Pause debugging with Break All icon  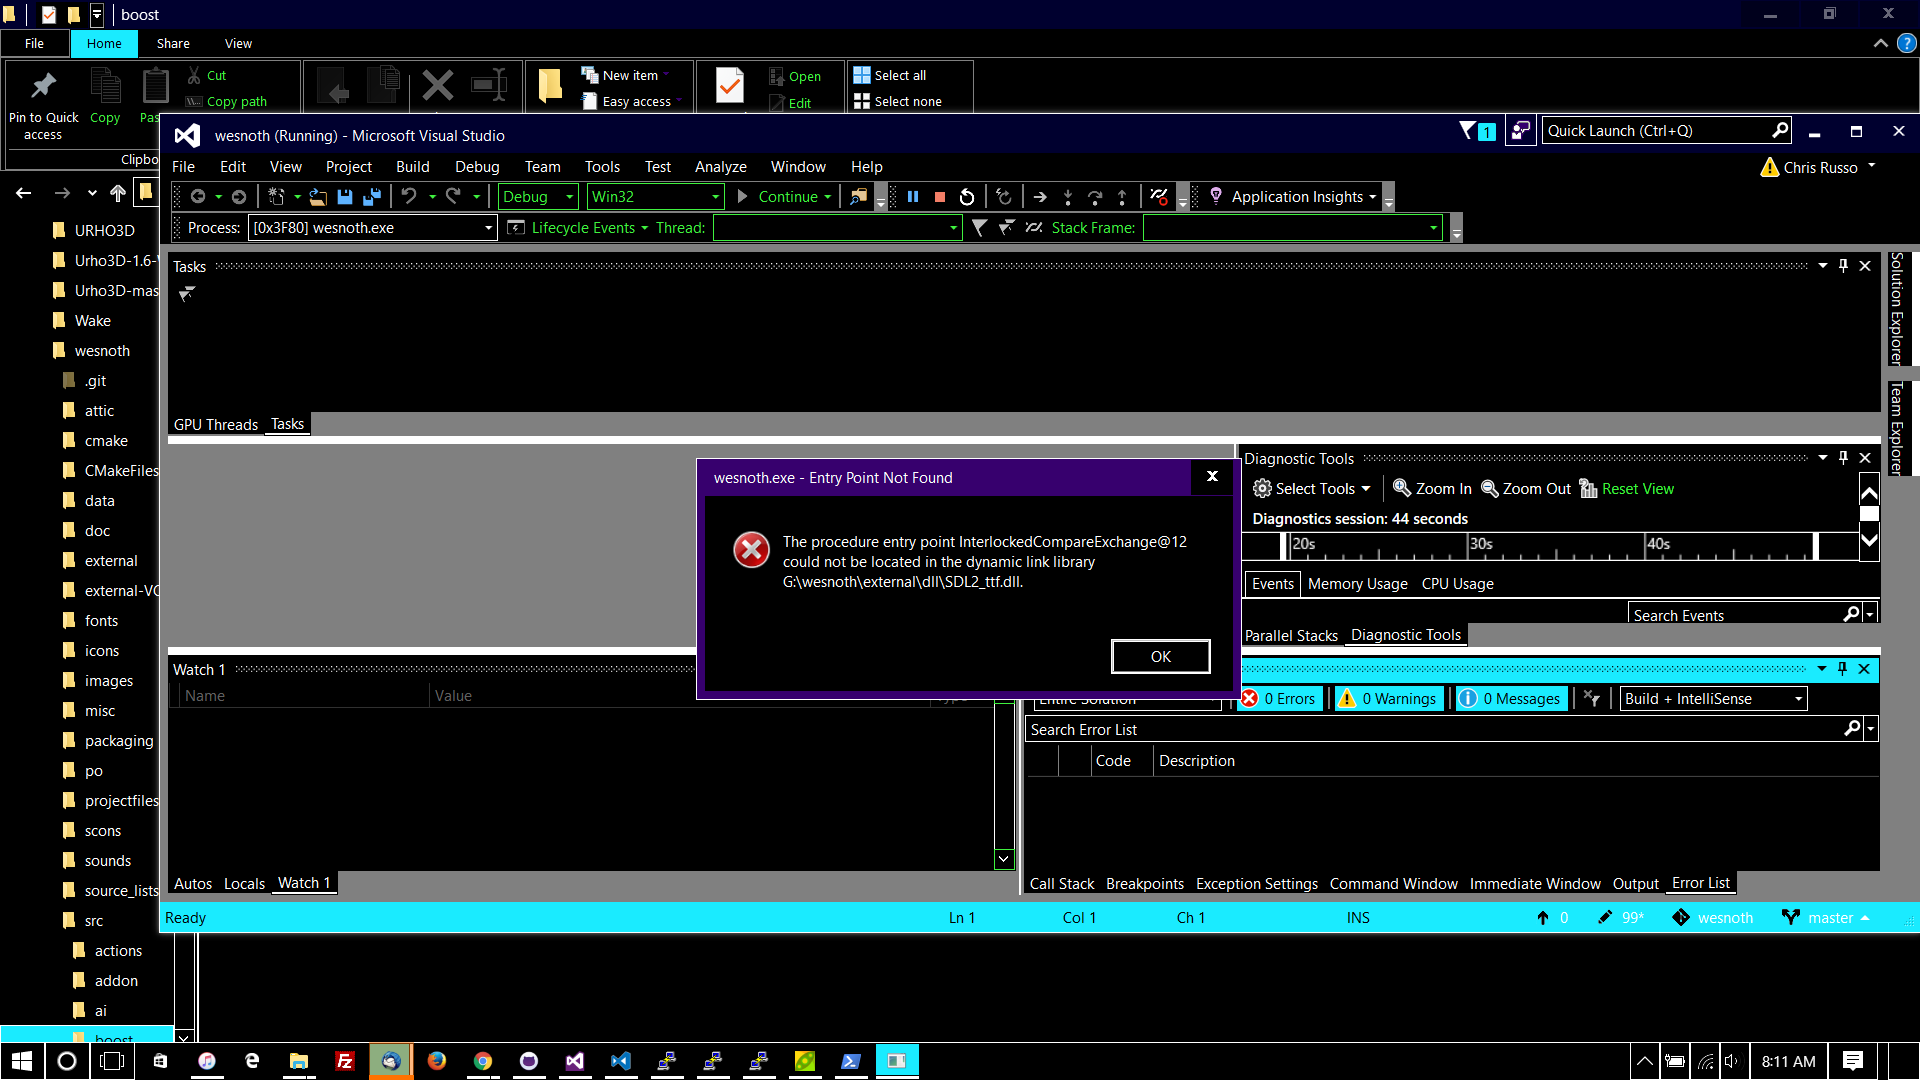913,197
